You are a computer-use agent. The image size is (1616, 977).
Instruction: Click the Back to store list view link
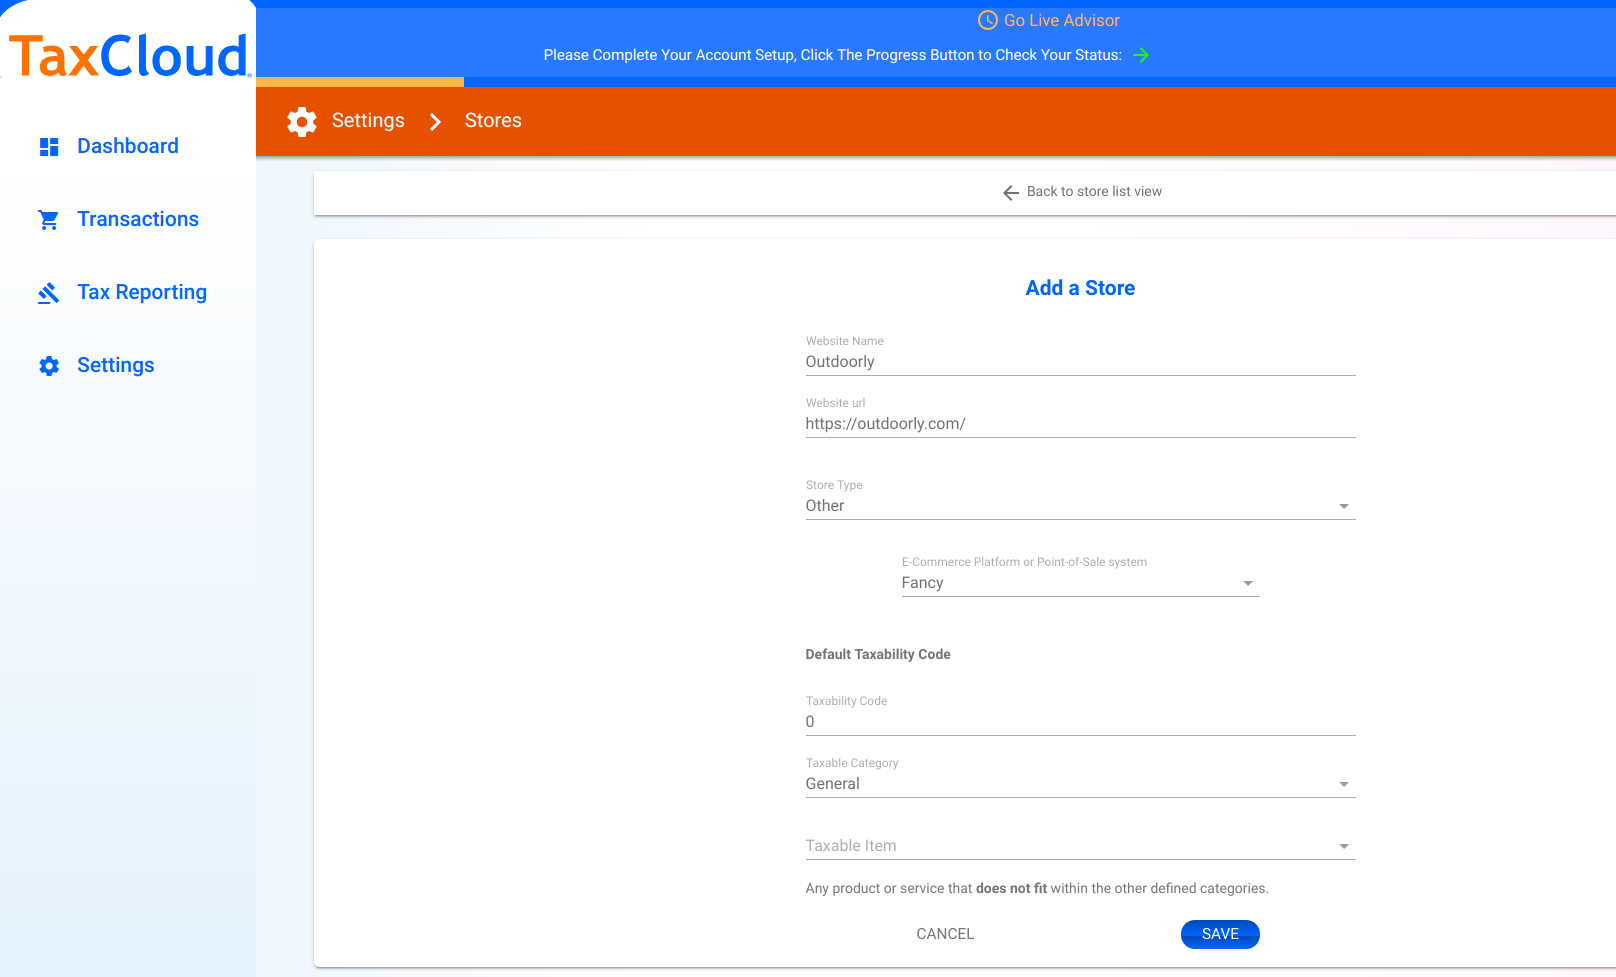point(1094,192)
